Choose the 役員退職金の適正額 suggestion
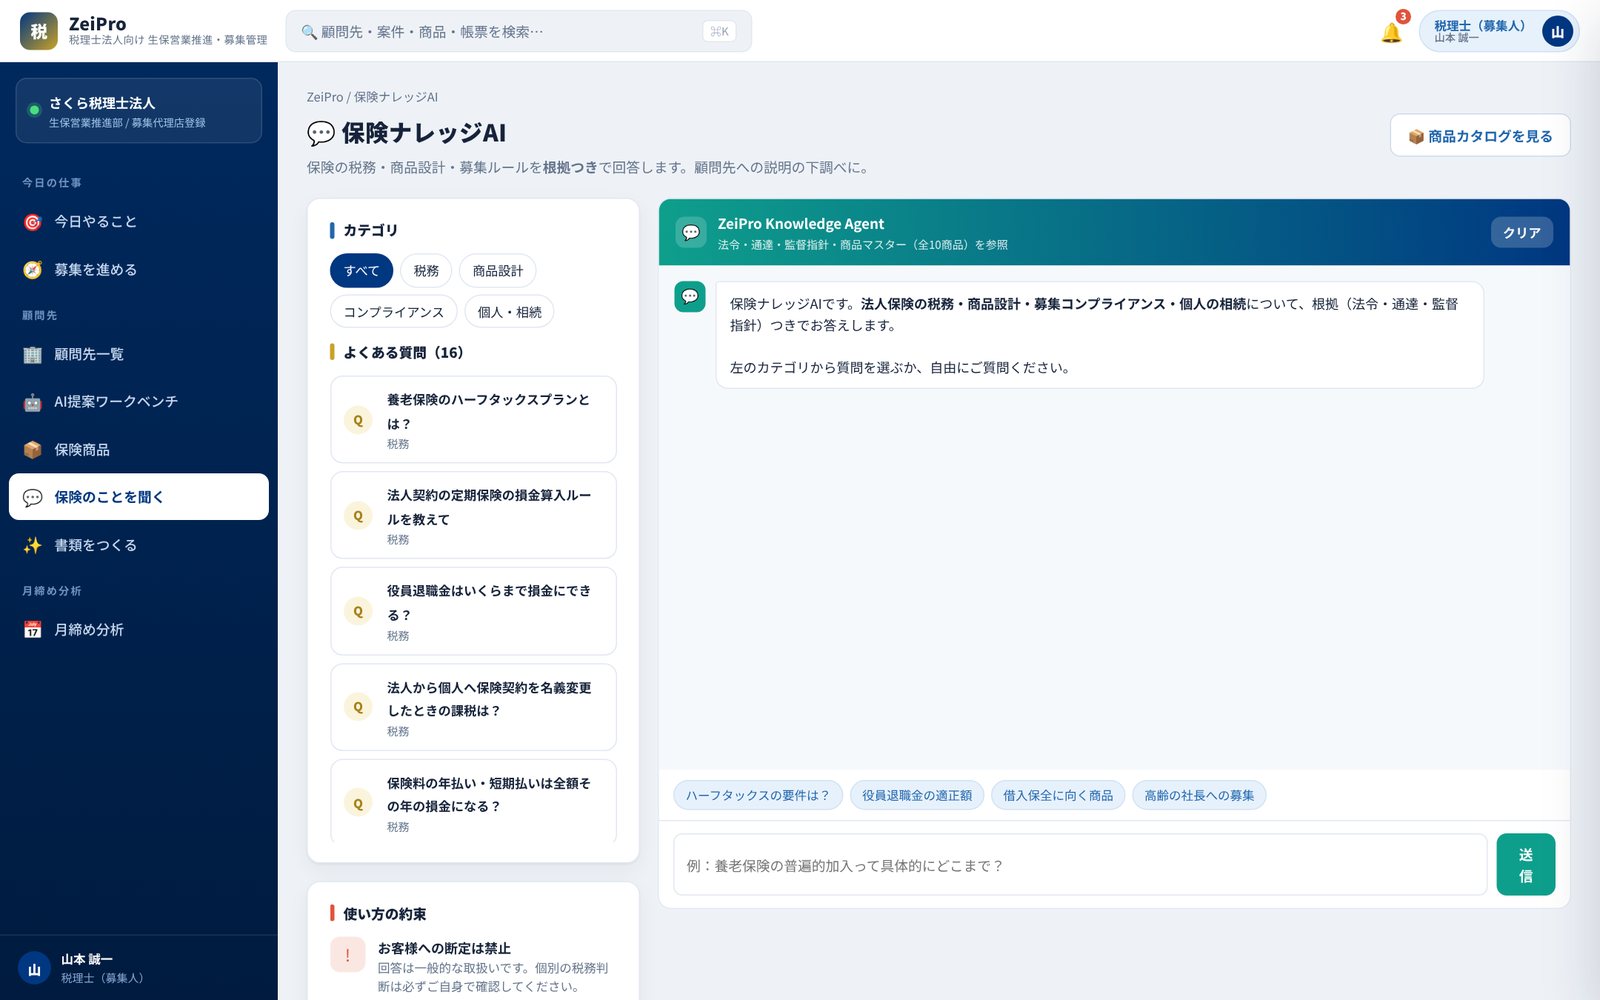 (917, 795)
